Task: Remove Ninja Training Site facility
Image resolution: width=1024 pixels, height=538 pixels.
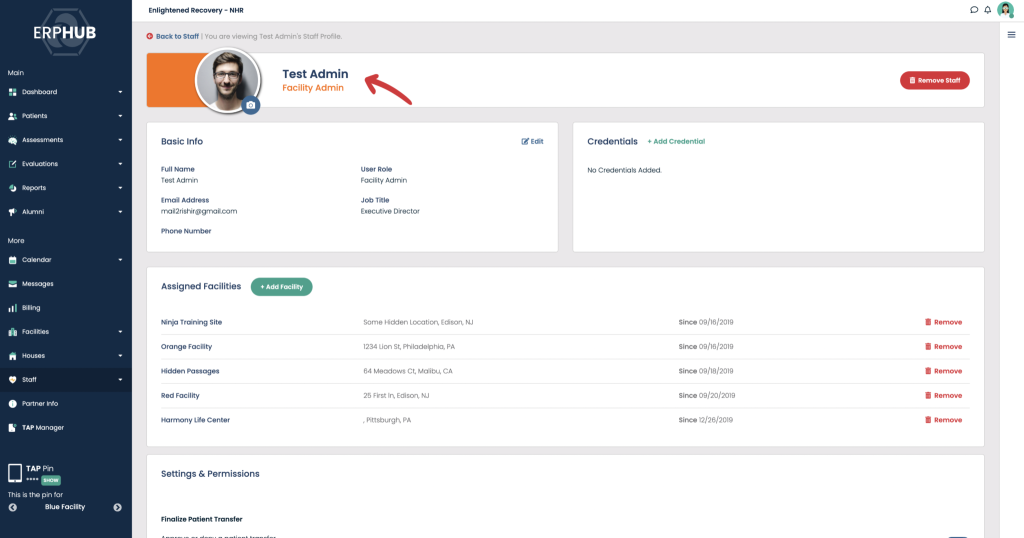Action: [x=943, y=322]
